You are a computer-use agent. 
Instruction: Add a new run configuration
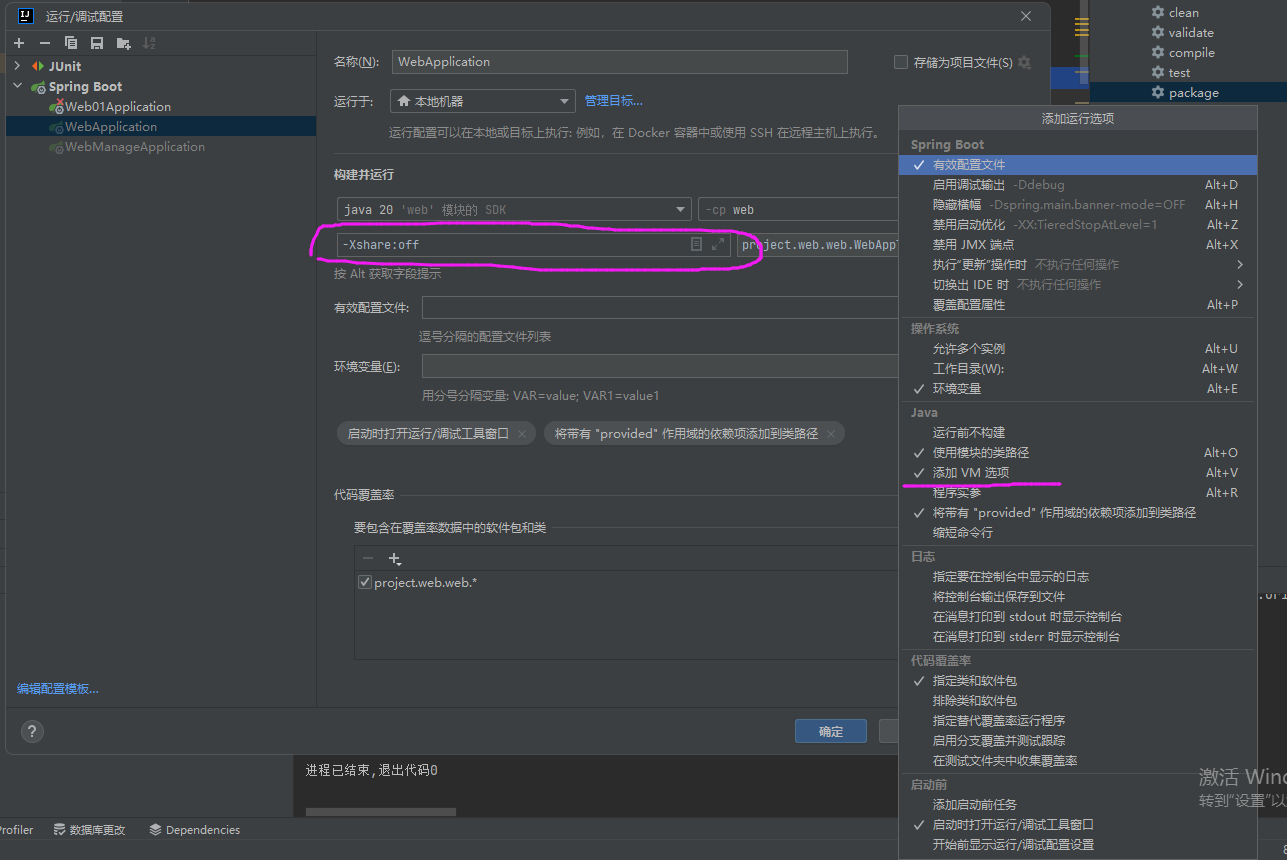point(19,43)
